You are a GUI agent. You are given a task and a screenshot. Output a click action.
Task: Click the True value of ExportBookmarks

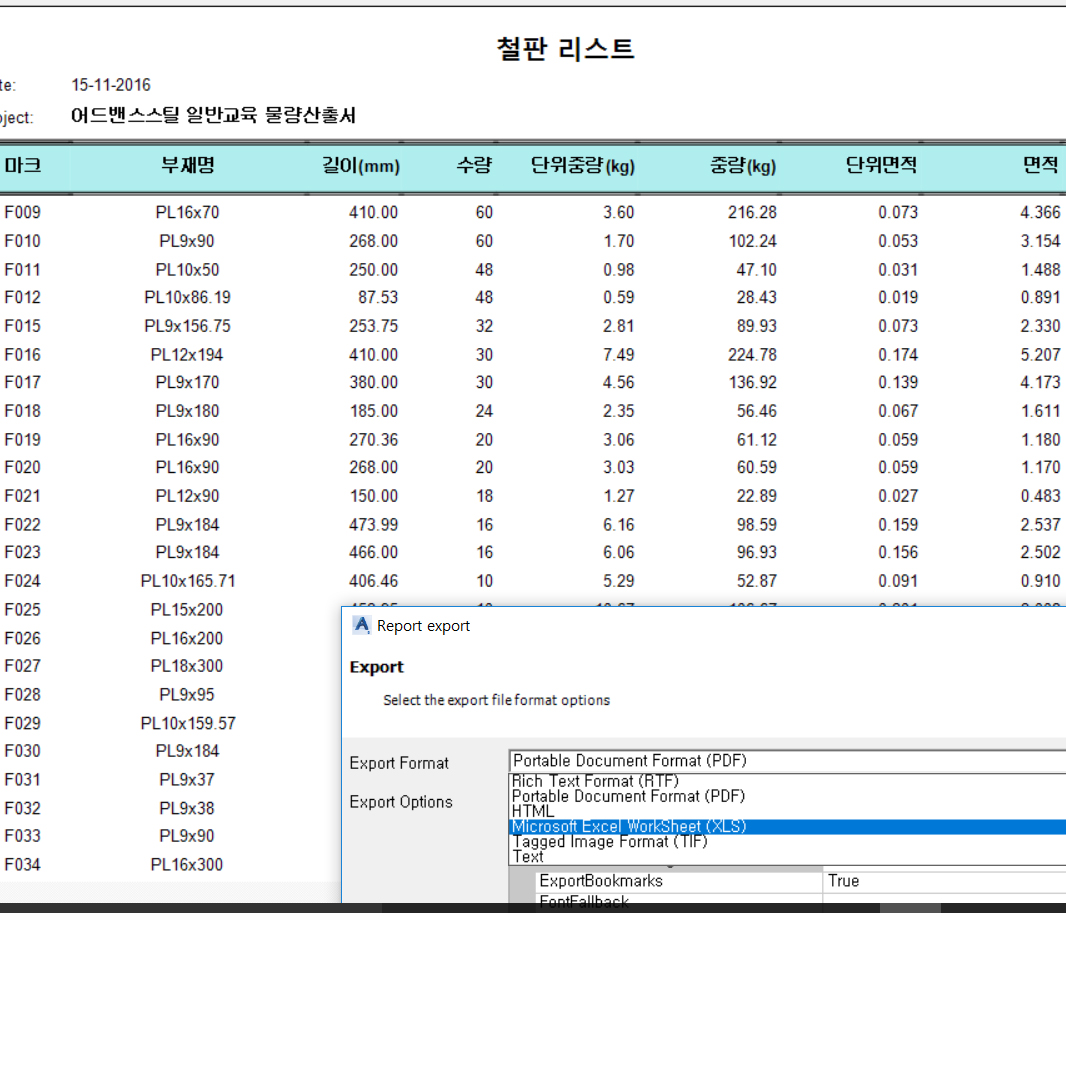844,881
